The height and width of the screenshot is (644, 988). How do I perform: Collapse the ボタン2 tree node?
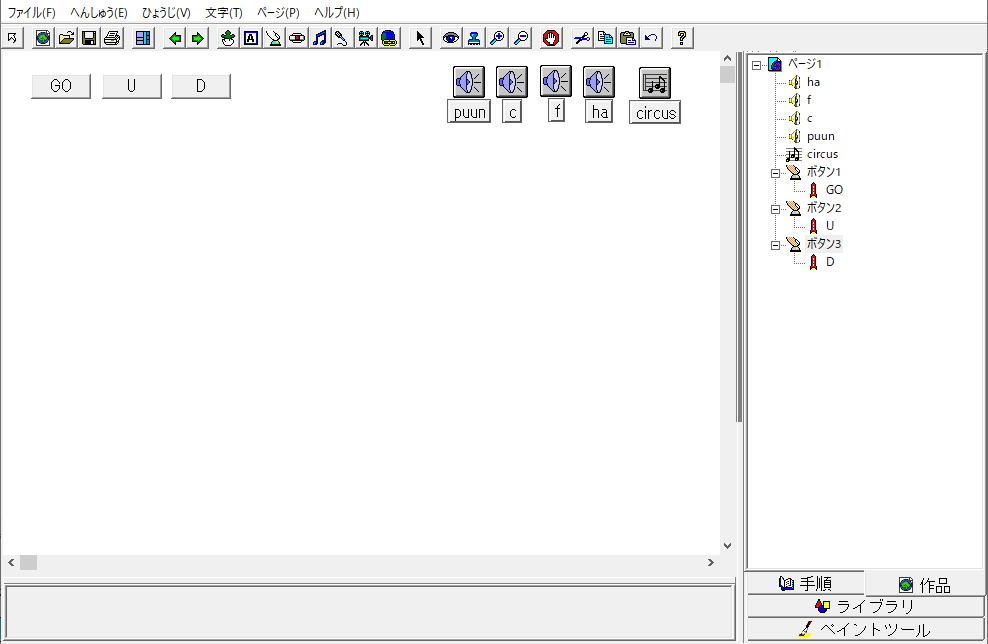click(776, 209)
